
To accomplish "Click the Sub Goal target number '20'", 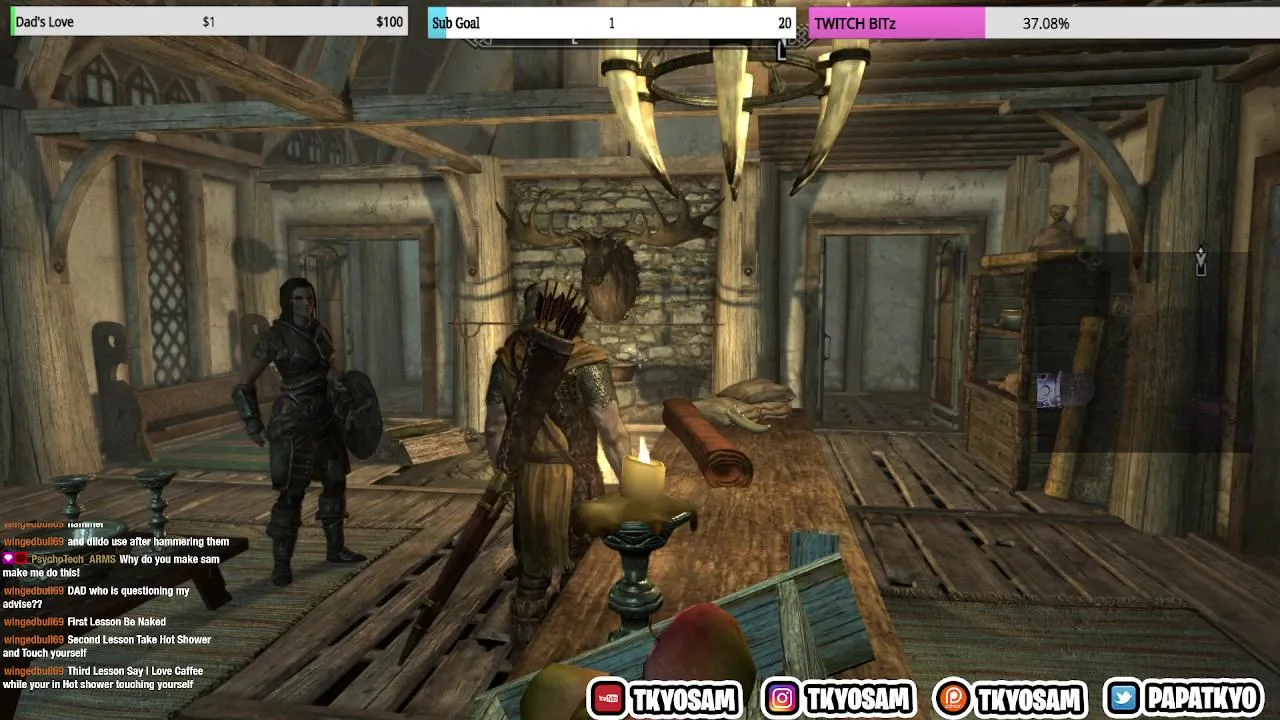I will 784,23.
